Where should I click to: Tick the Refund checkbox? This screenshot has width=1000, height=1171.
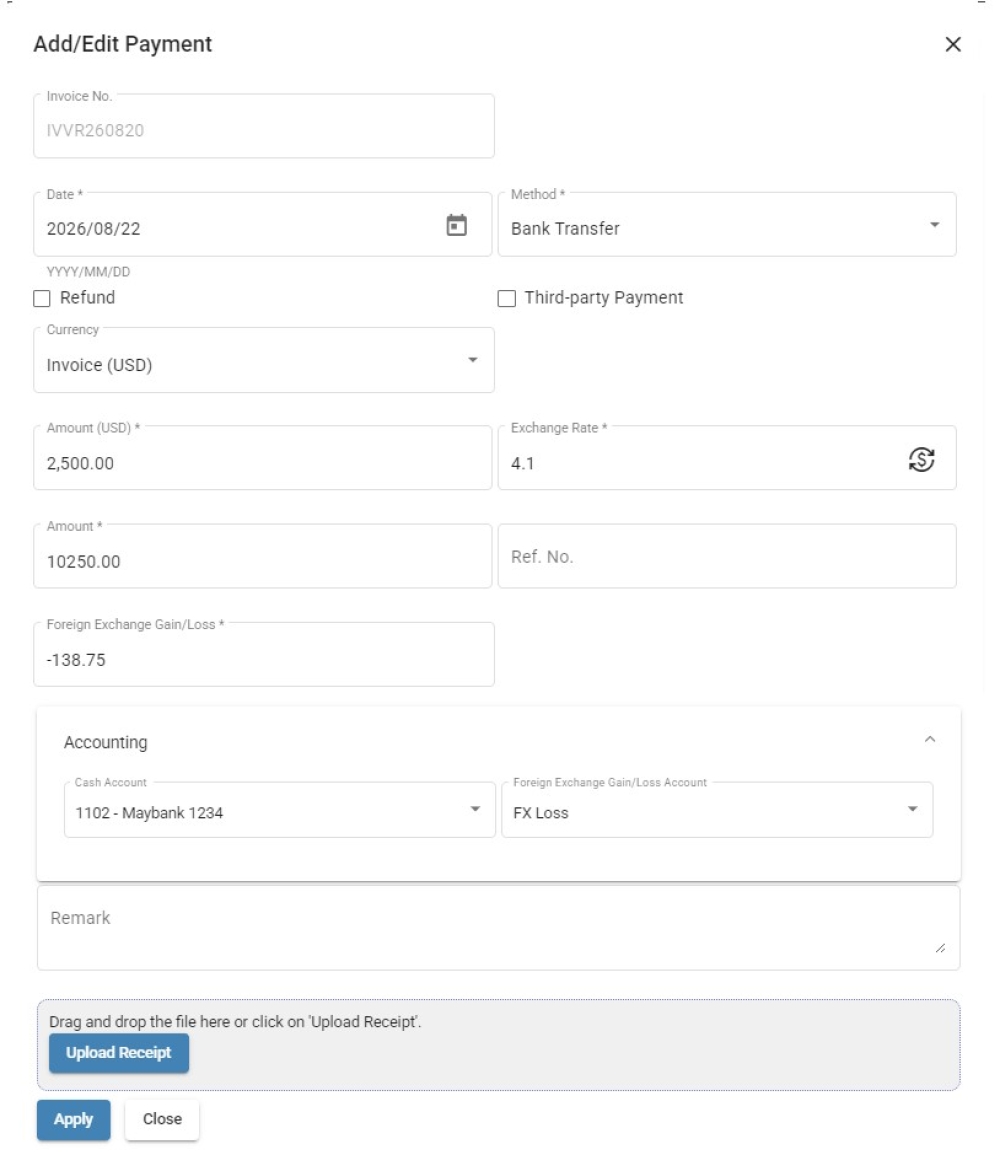pos(42,299)
